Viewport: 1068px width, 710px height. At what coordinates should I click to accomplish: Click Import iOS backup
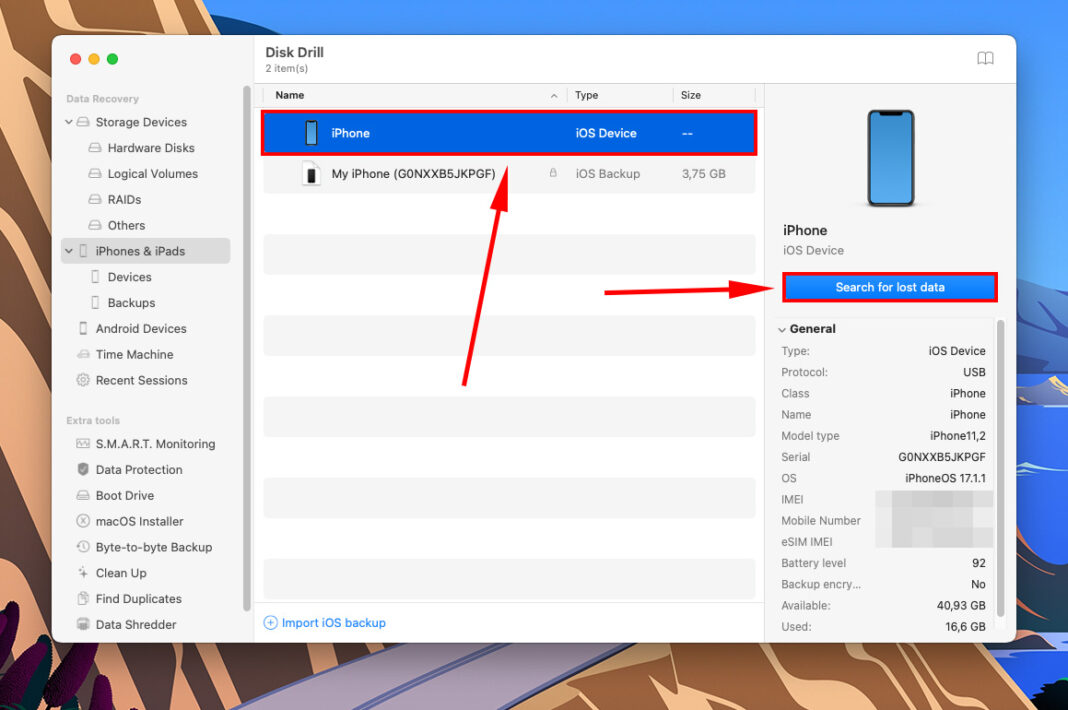(324, 622)
